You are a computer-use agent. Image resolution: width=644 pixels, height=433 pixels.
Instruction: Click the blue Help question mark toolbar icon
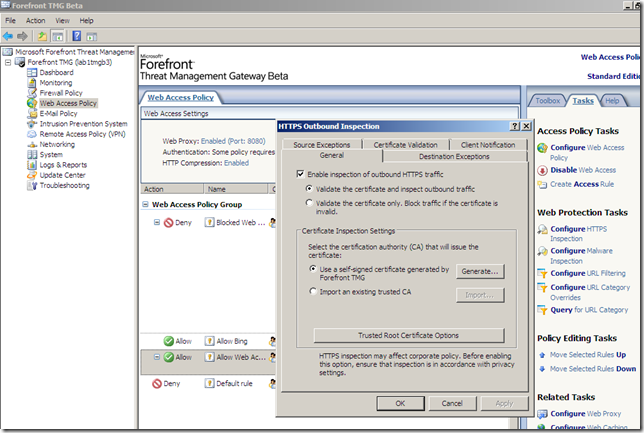(x=76, y=36)
